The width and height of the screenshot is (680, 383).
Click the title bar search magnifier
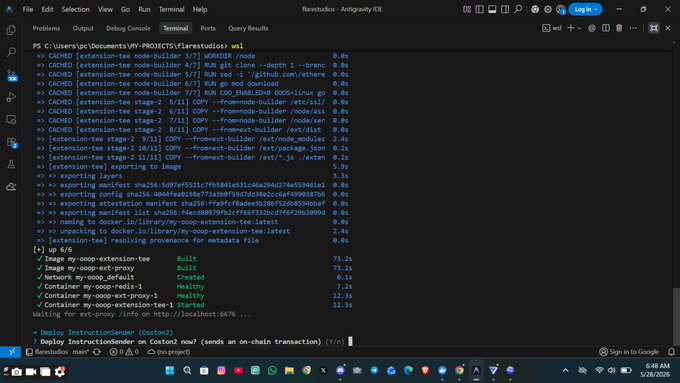pyautogui.click(x=518, y=9)
